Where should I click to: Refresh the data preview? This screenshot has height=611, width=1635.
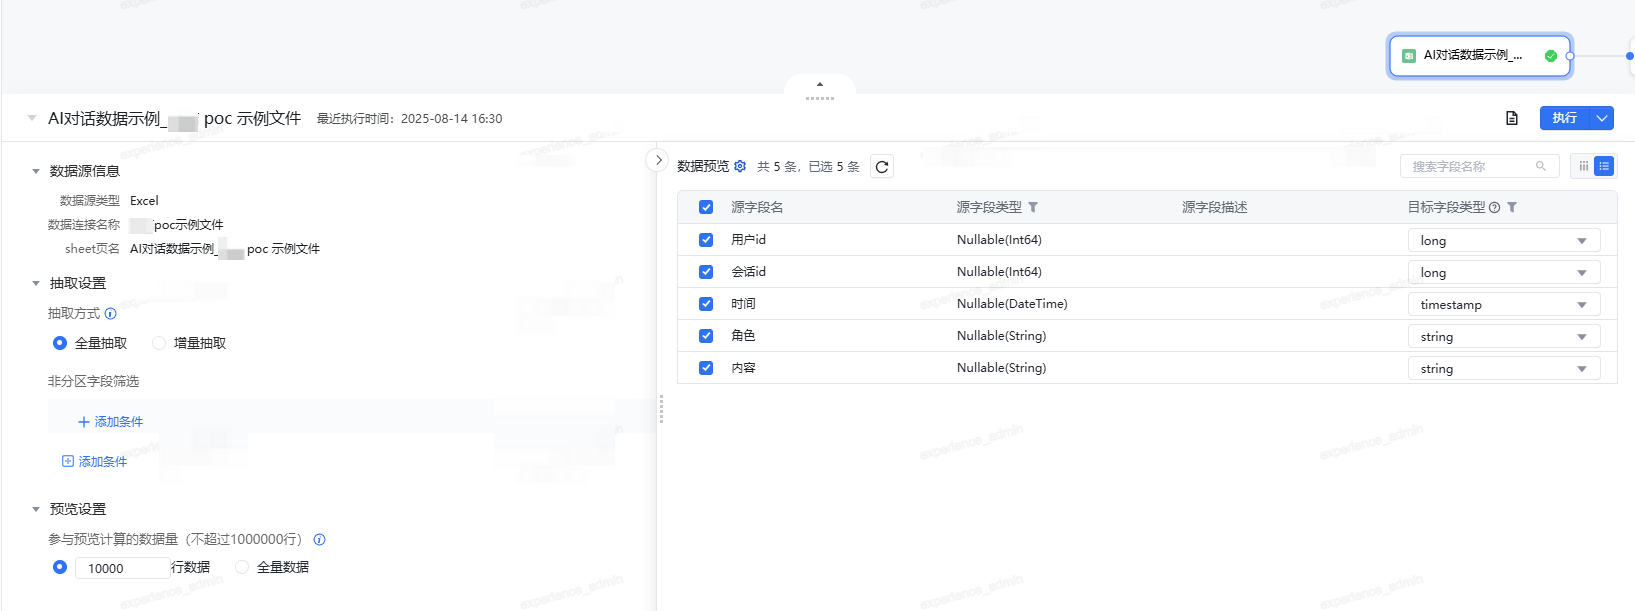coord(882,167)
